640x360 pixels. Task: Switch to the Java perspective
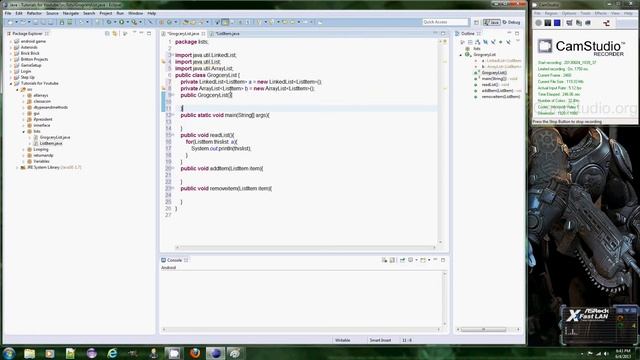pos(491,22)
